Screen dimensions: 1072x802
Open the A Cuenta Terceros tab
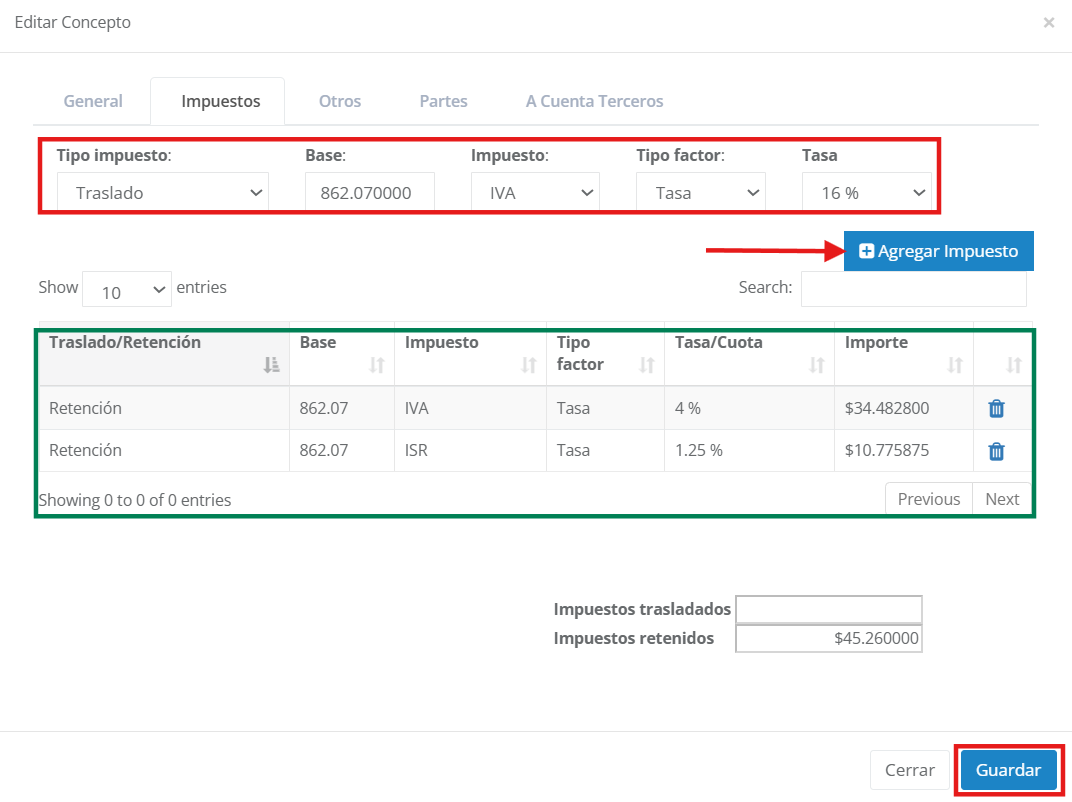pyautogui.click(x=594, y=101)
